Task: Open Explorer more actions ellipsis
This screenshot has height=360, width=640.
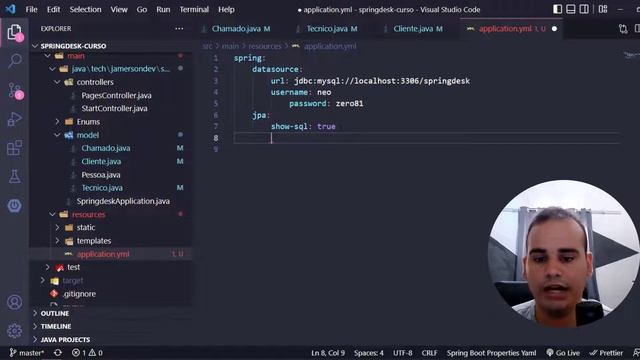Action: coord(179,29)
